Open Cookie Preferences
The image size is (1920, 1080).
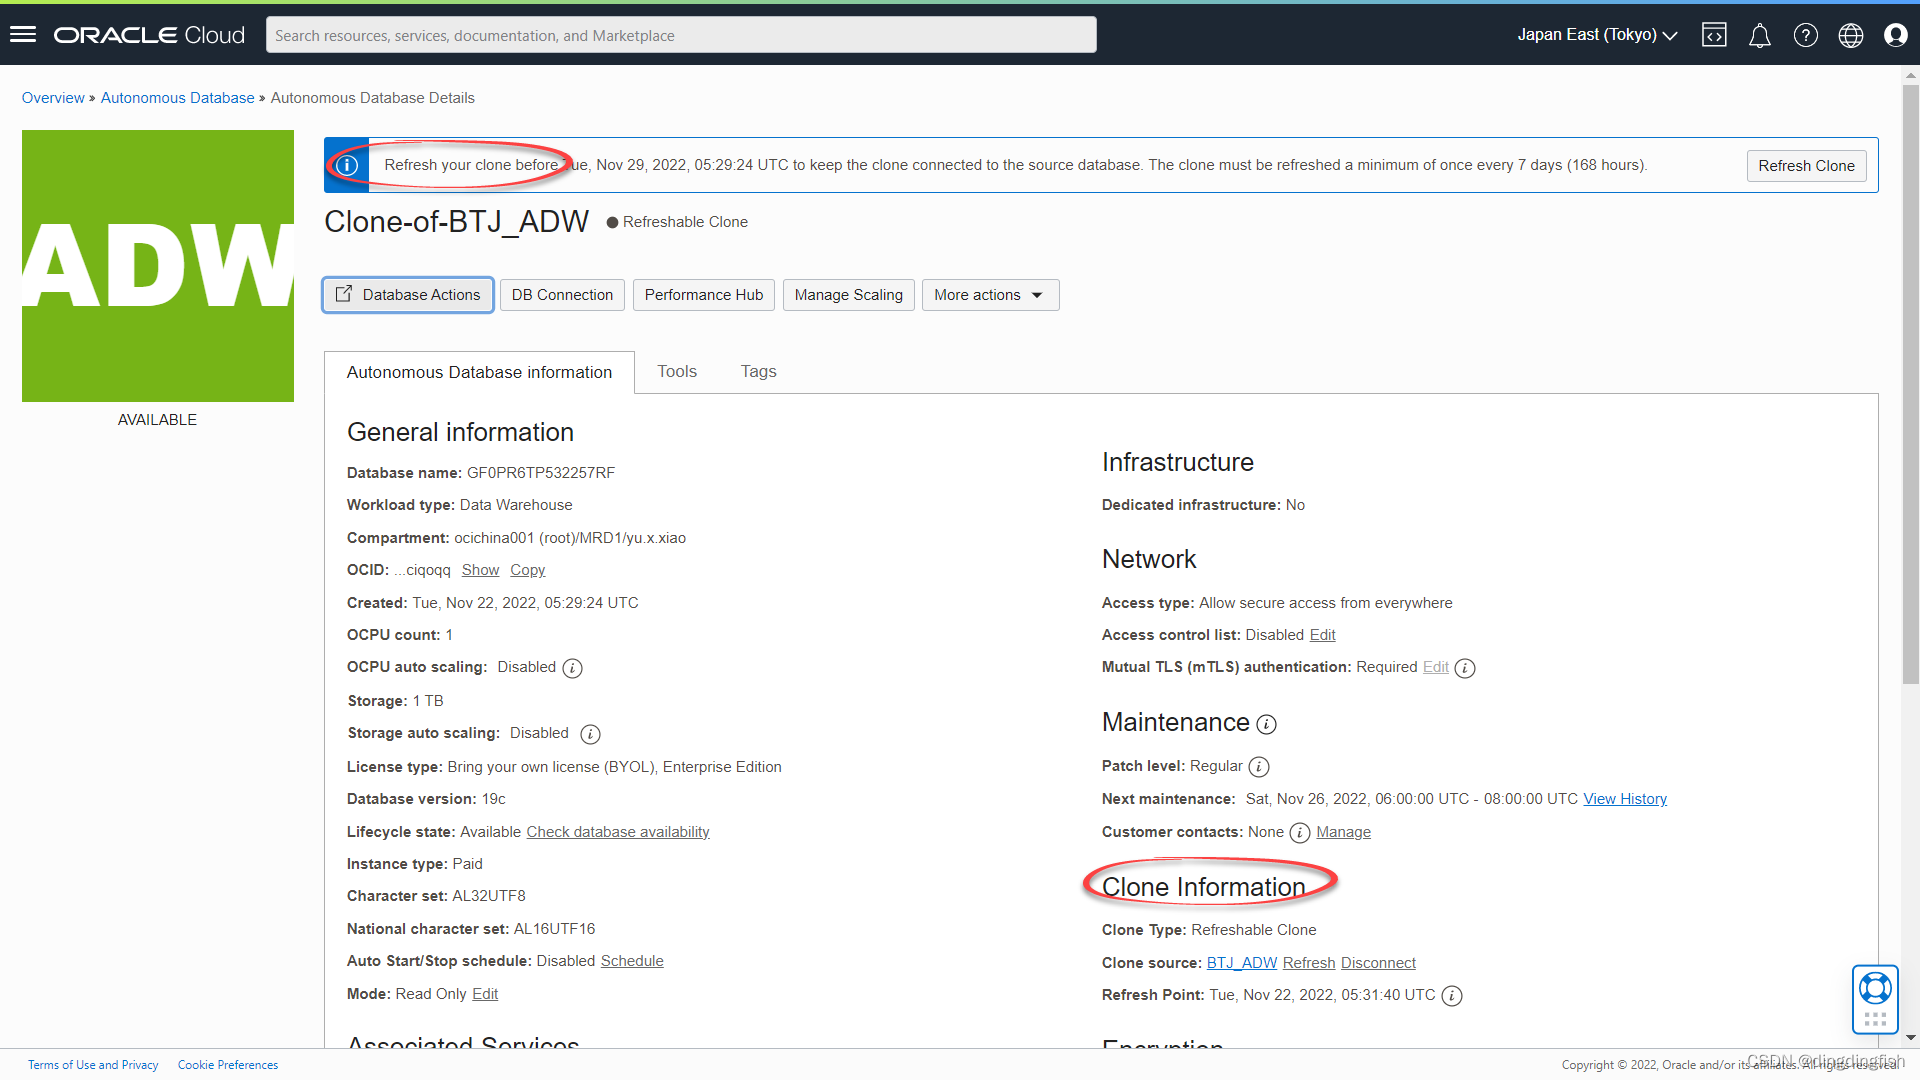point(228,1065)
